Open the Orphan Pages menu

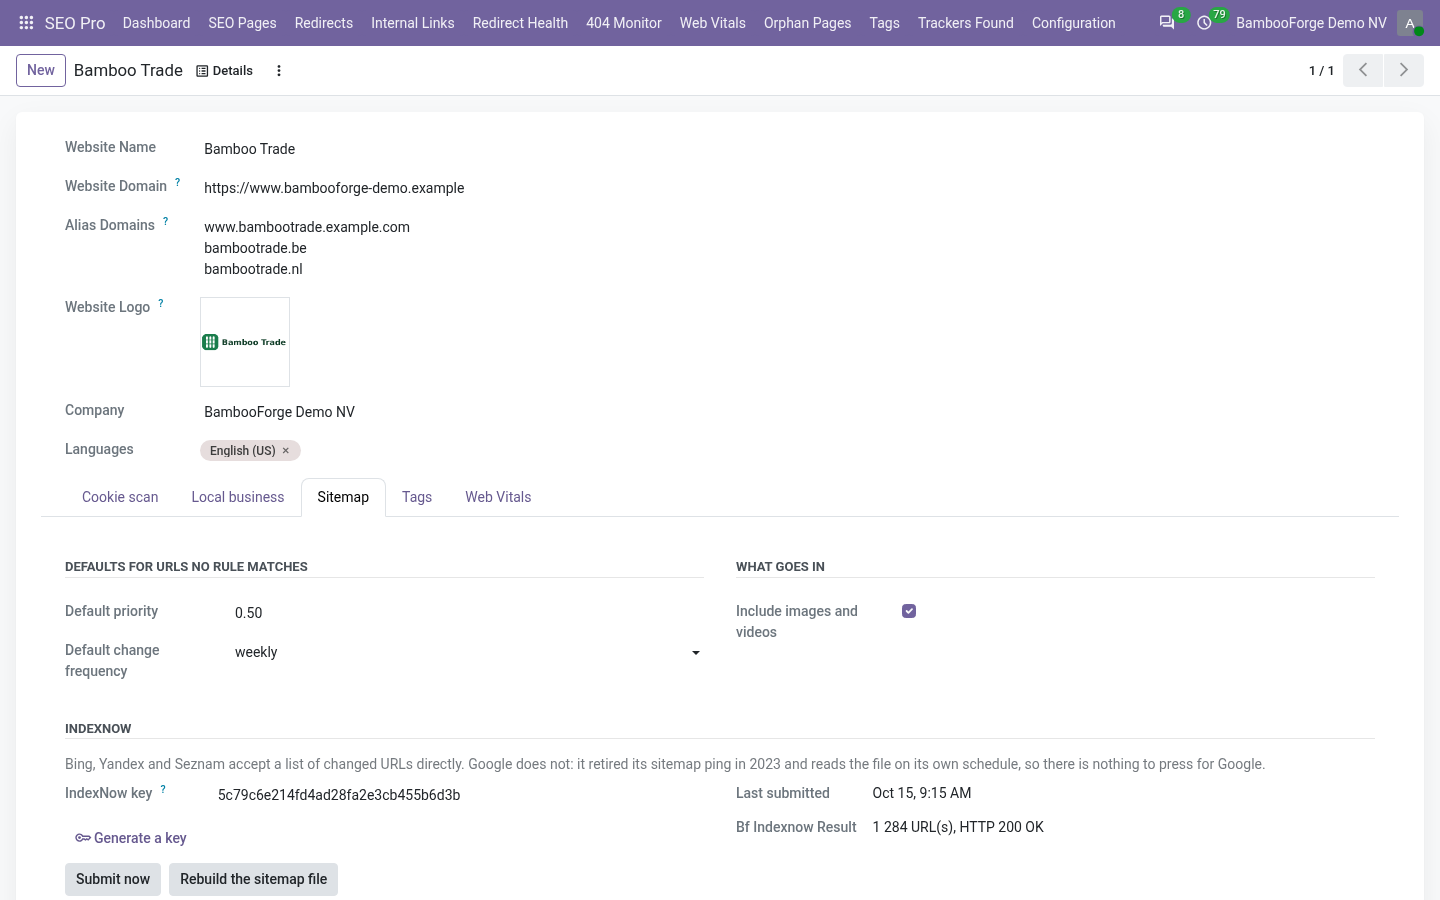pyautogui.click(x=808, y=23)
